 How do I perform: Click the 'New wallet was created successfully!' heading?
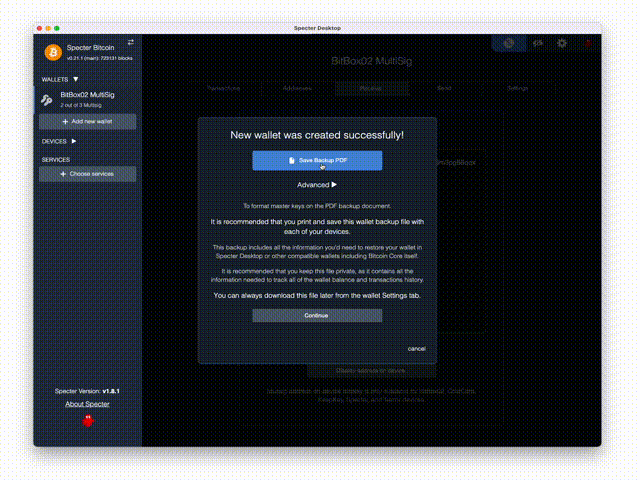pyautogui.click(x=317, y=135)
